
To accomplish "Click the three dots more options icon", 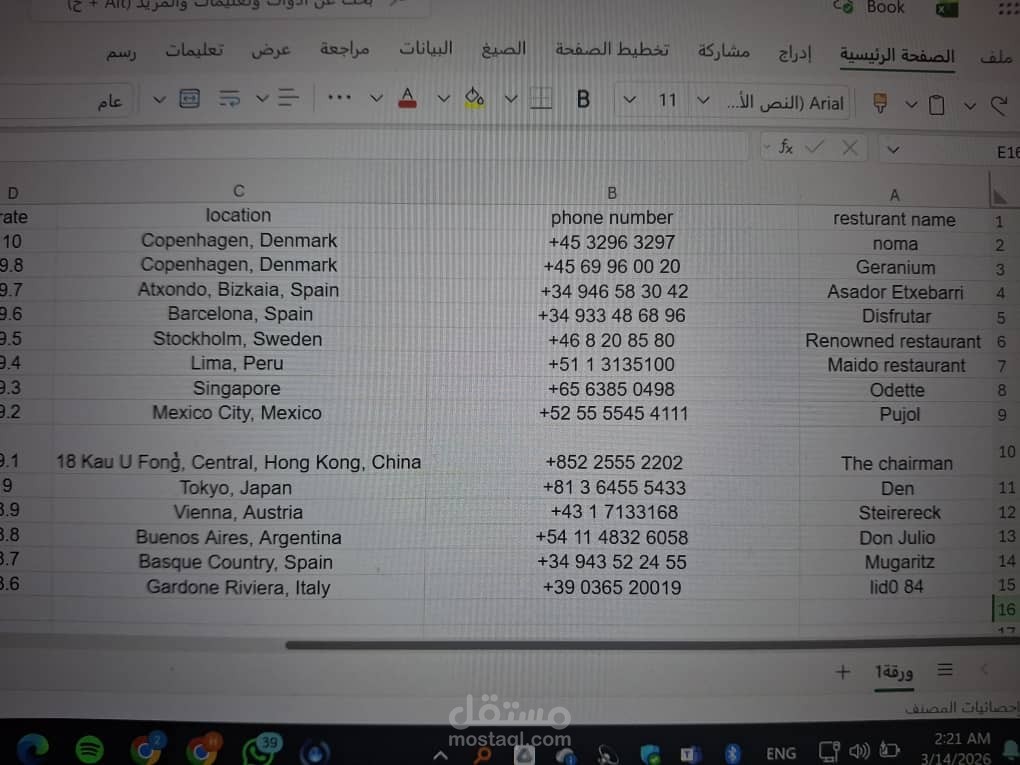I will point(339,98).
